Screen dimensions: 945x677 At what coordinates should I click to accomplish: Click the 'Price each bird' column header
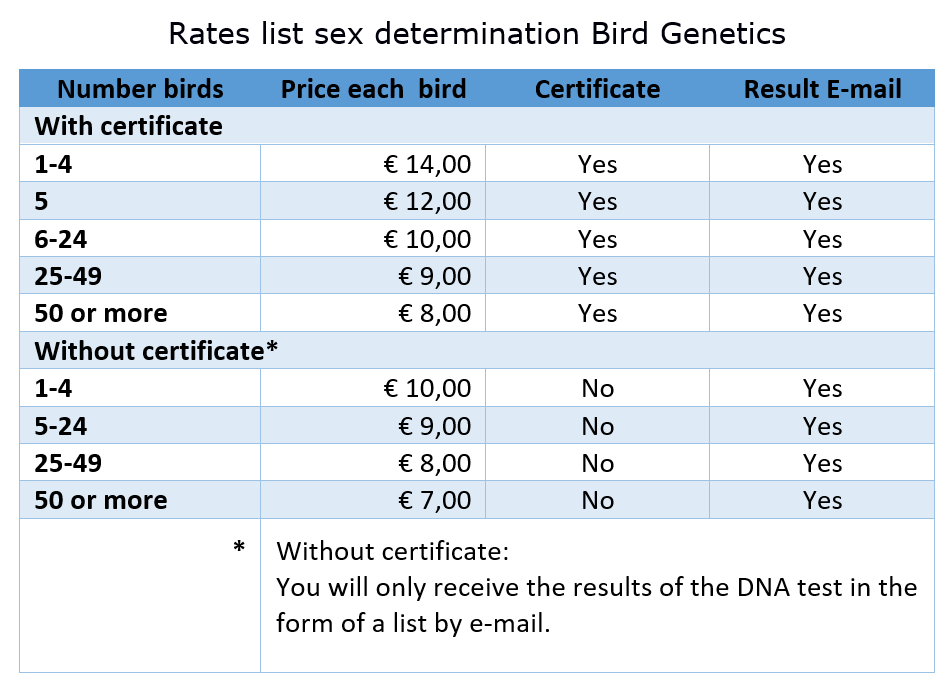click(373, 89)
